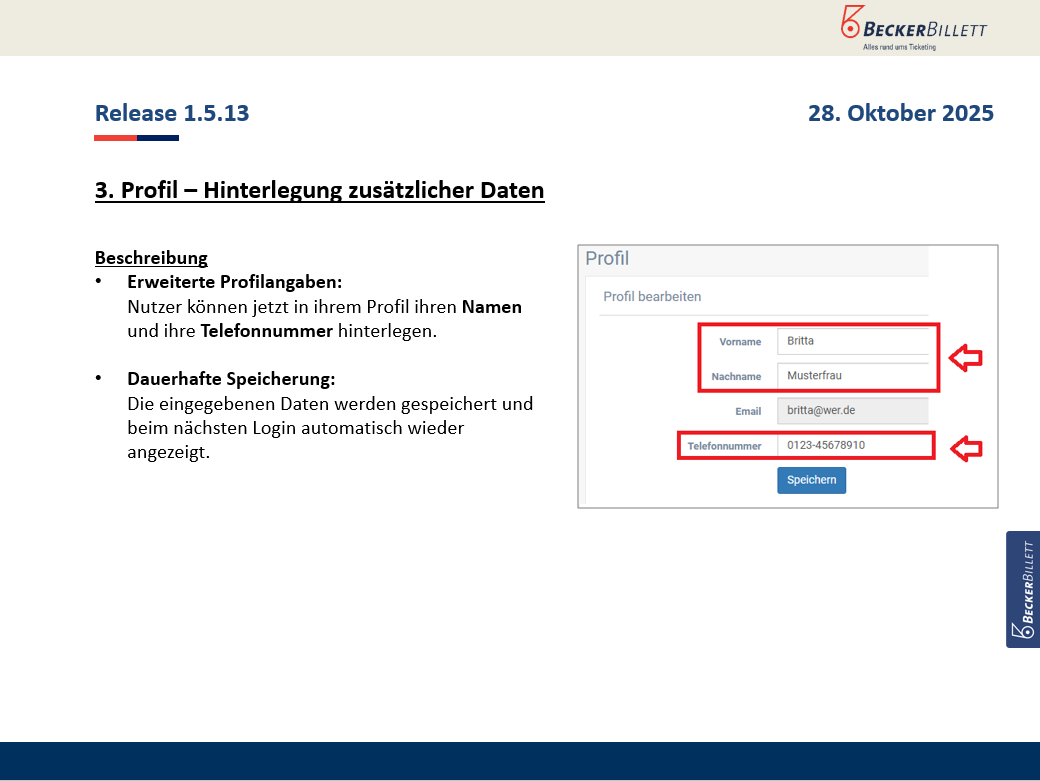Click the date '28. Oktober 2025'
This screenshot has height=781, width=1040.
point(900,113)
